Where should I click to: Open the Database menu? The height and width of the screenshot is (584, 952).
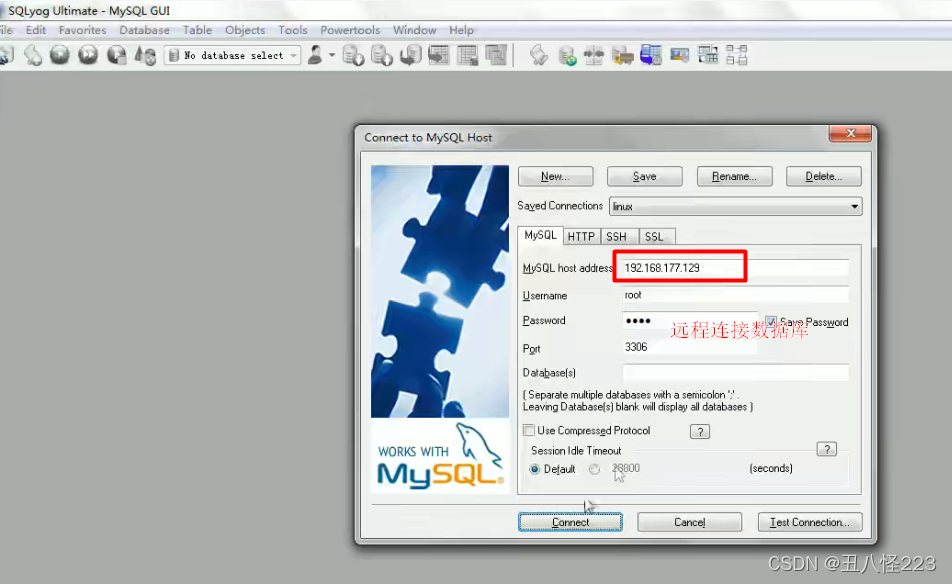[x=144, y=30]
